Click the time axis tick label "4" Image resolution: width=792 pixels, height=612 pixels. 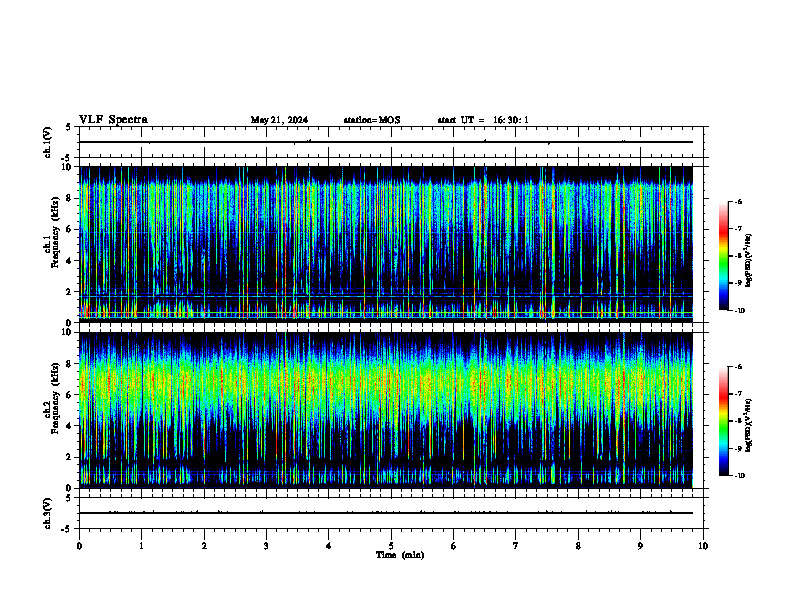329,546
